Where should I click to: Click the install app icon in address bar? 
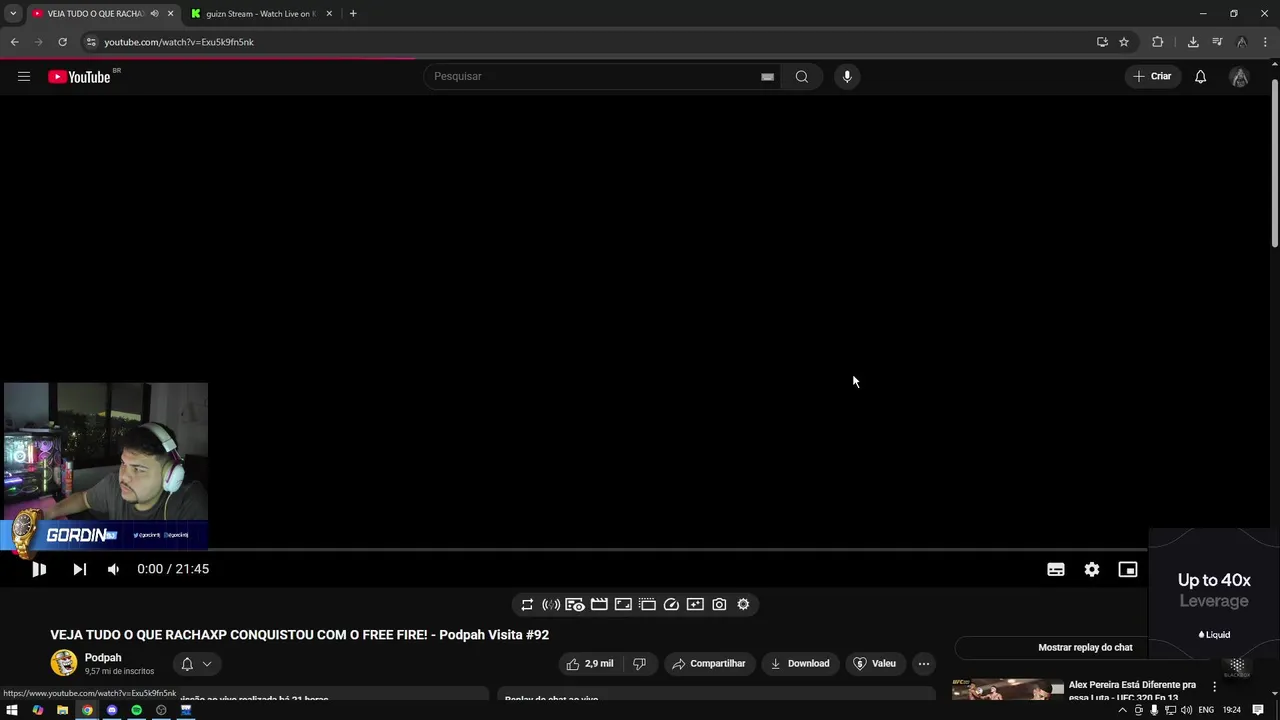point(1102,42)
